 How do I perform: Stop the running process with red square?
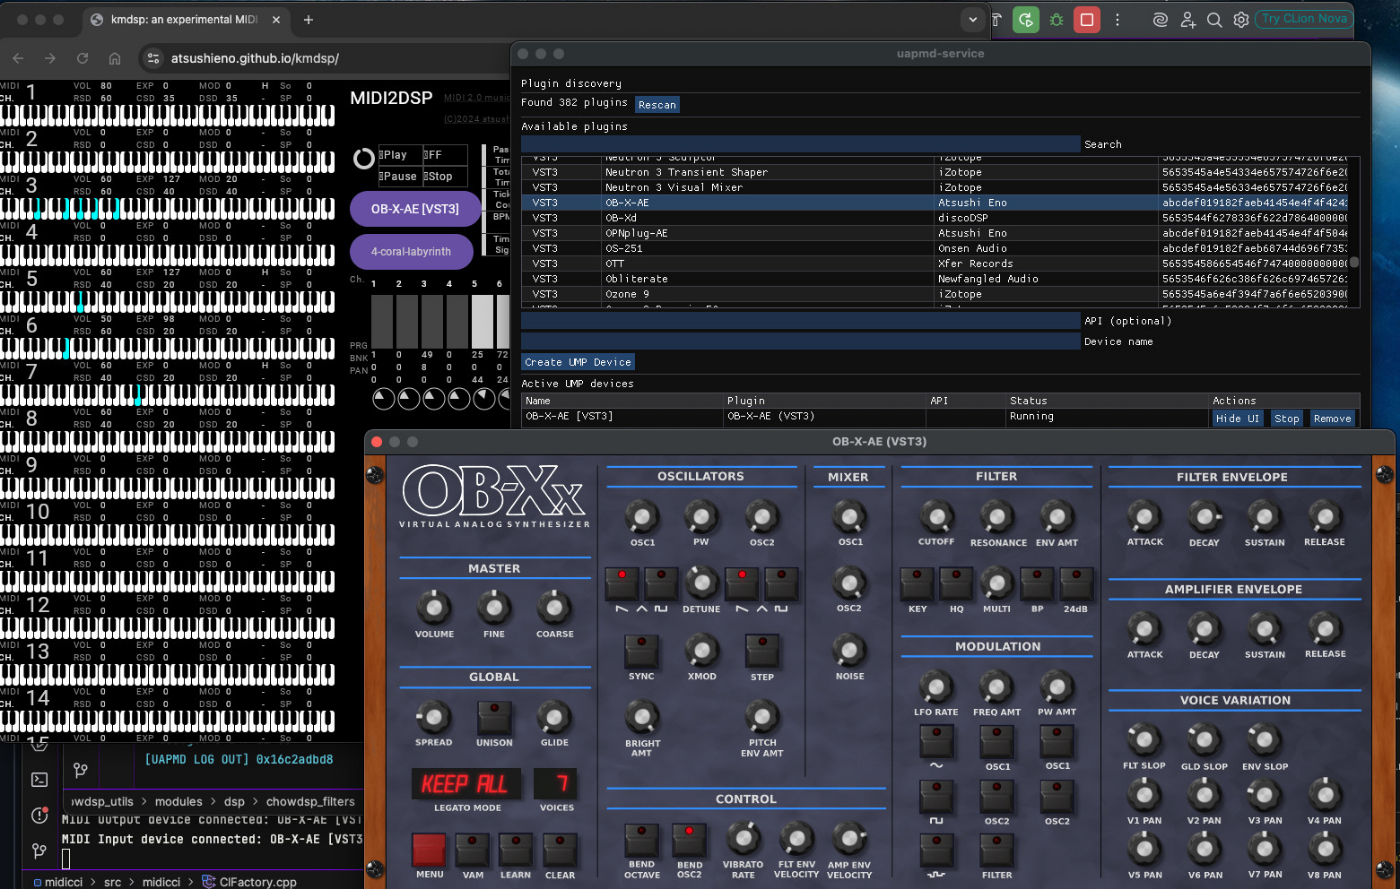1087,19
